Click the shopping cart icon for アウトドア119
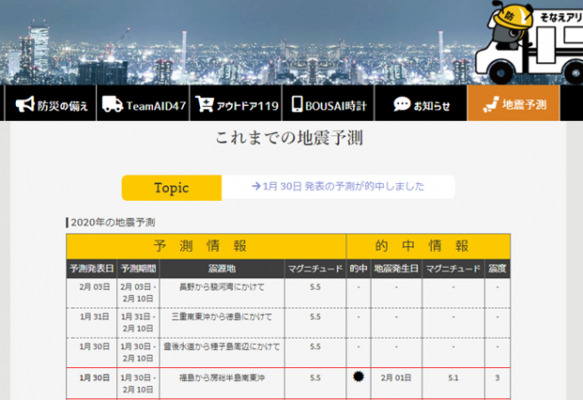The height and width of the screenshot is (400, 583). coord(204,104)
